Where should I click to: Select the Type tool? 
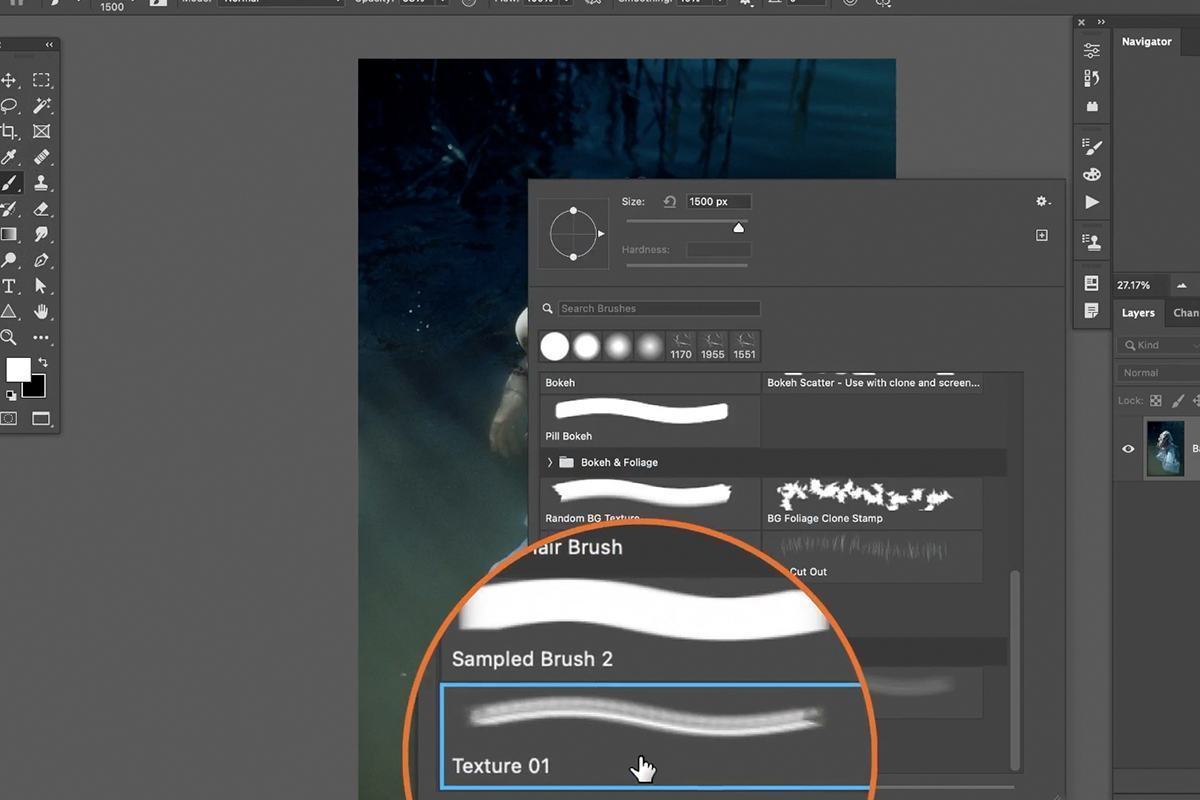(9, 287)
